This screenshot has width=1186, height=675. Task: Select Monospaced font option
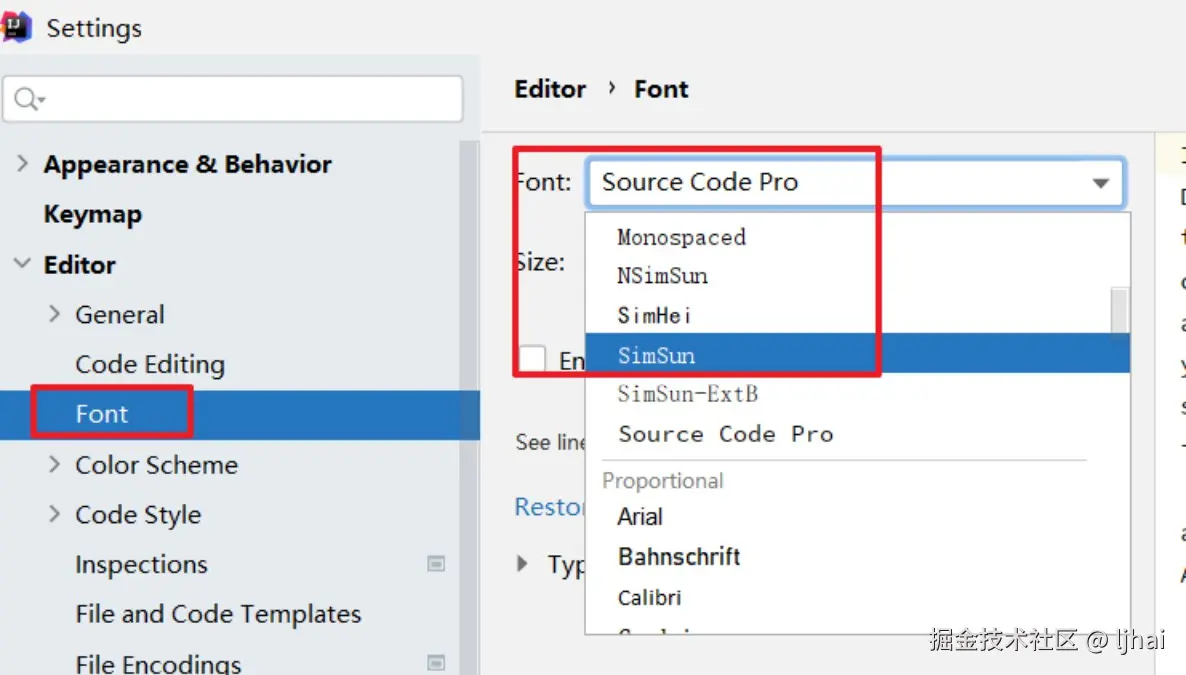(x=681, y=237)
